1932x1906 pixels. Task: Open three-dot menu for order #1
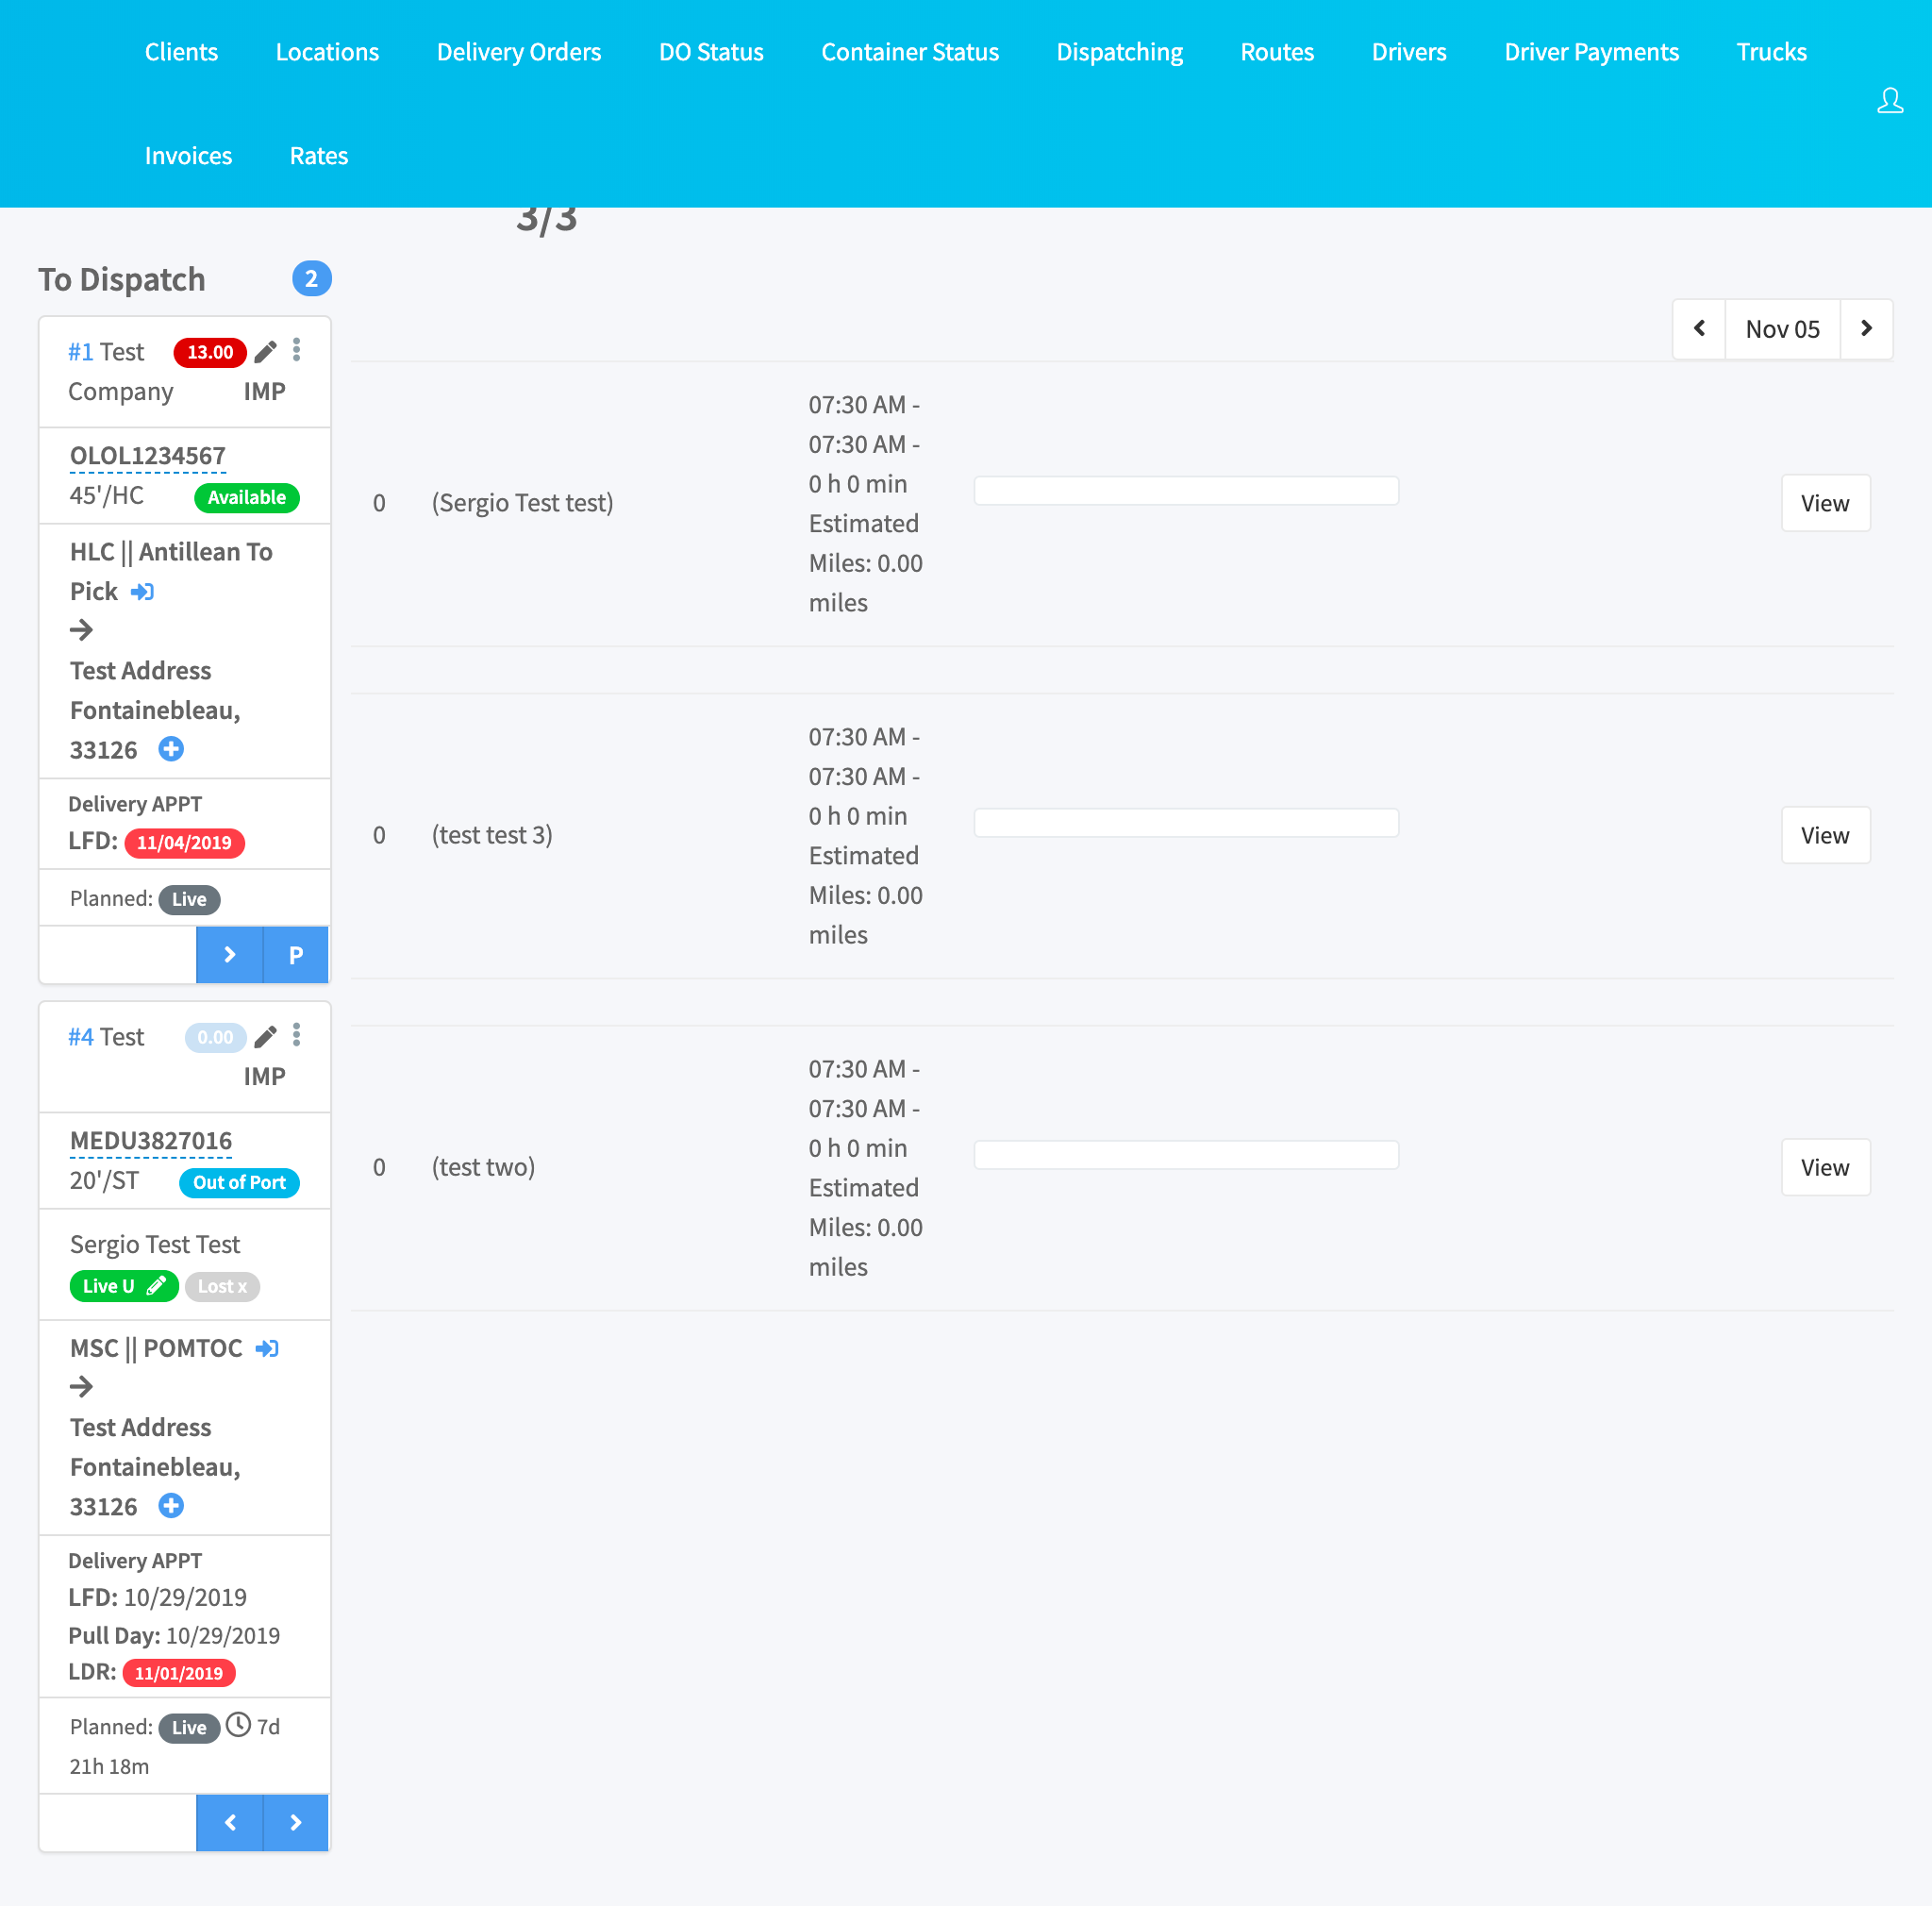[x=296, y=350]
